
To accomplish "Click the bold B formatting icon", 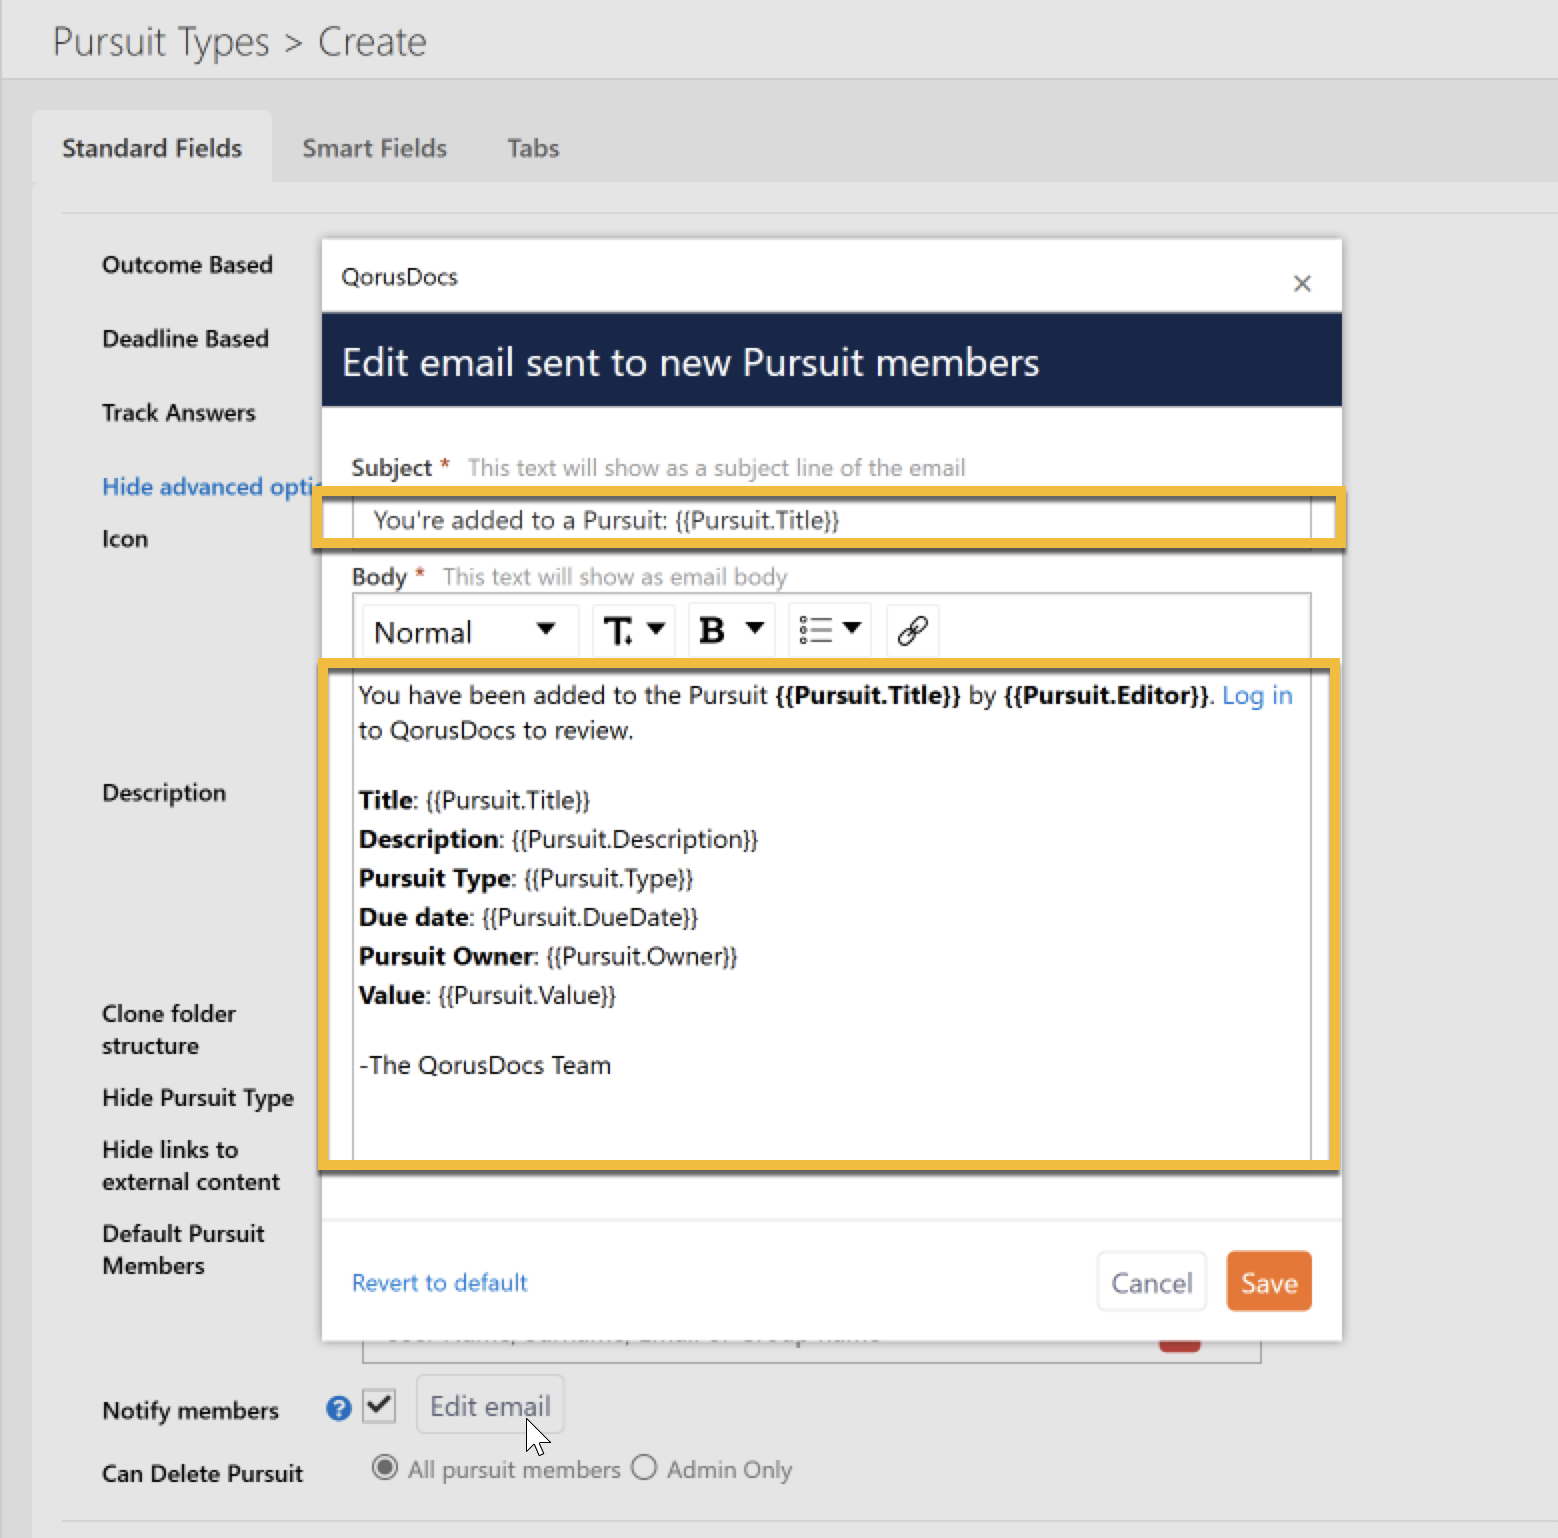I will (712, 631).
